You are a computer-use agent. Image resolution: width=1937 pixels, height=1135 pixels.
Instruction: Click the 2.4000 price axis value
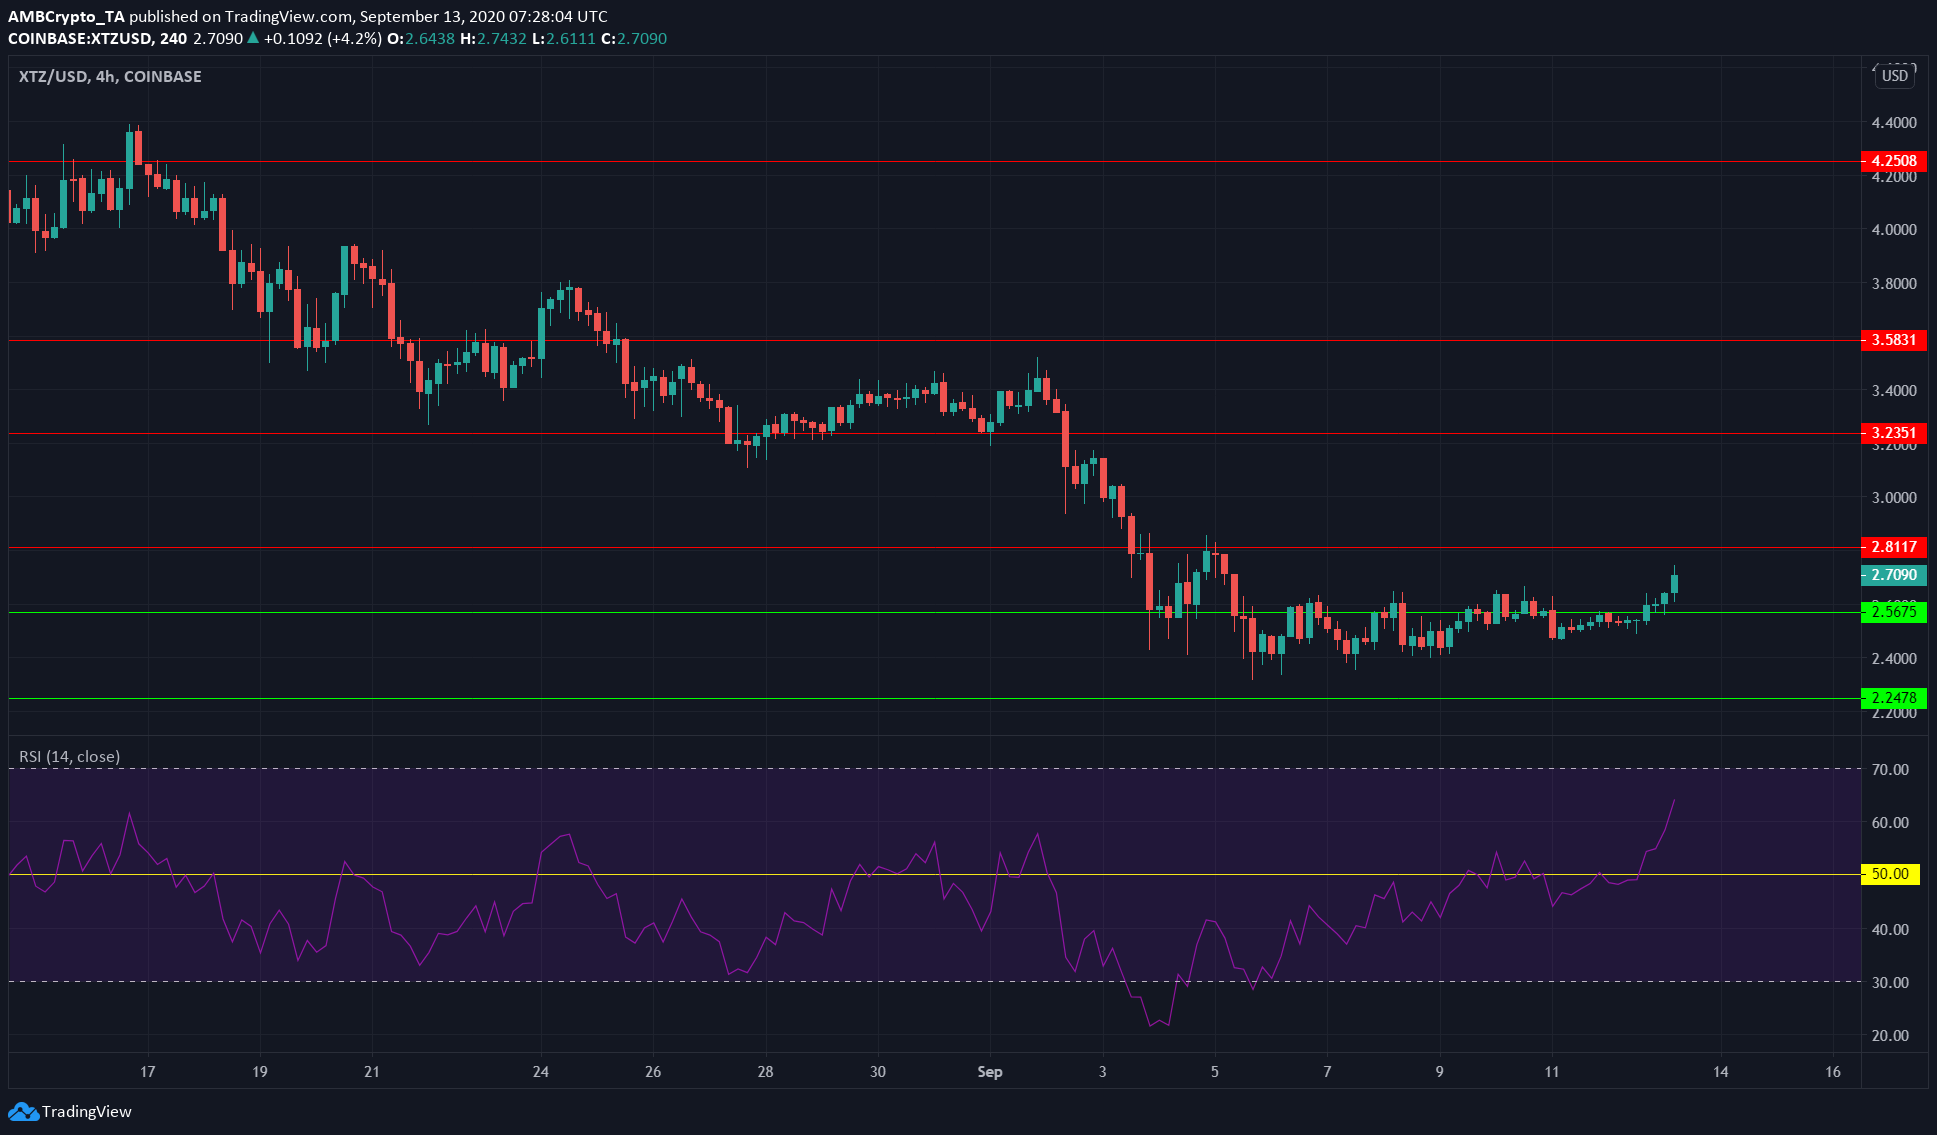(1894, 659)
